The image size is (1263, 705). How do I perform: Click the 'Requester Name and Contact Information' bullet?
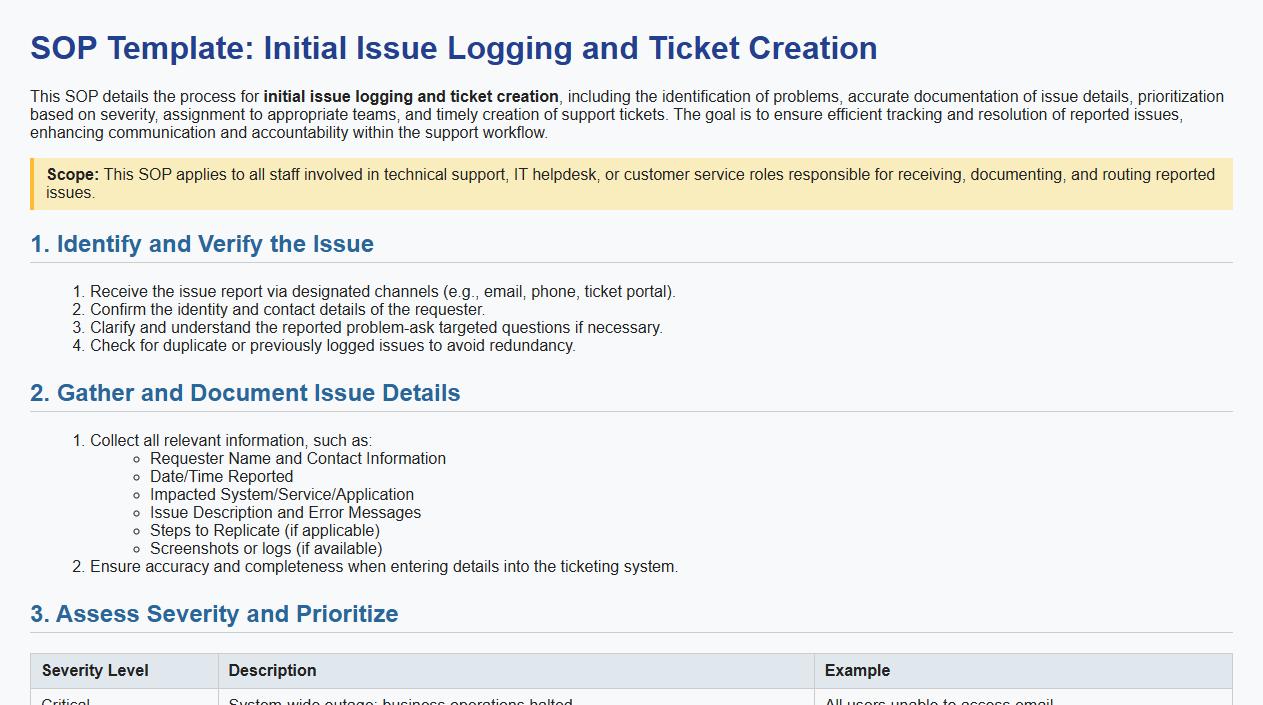(298, 459)
